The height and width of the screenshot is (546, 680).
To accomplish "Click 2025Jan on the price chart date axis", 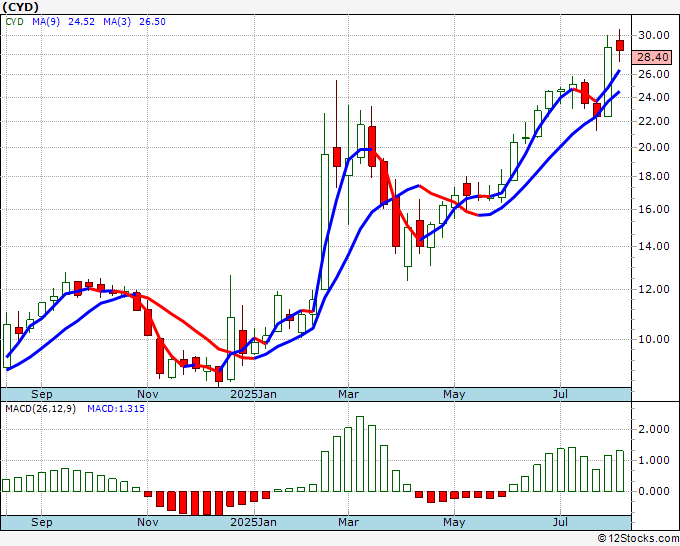I will click(x=253, y=394).
